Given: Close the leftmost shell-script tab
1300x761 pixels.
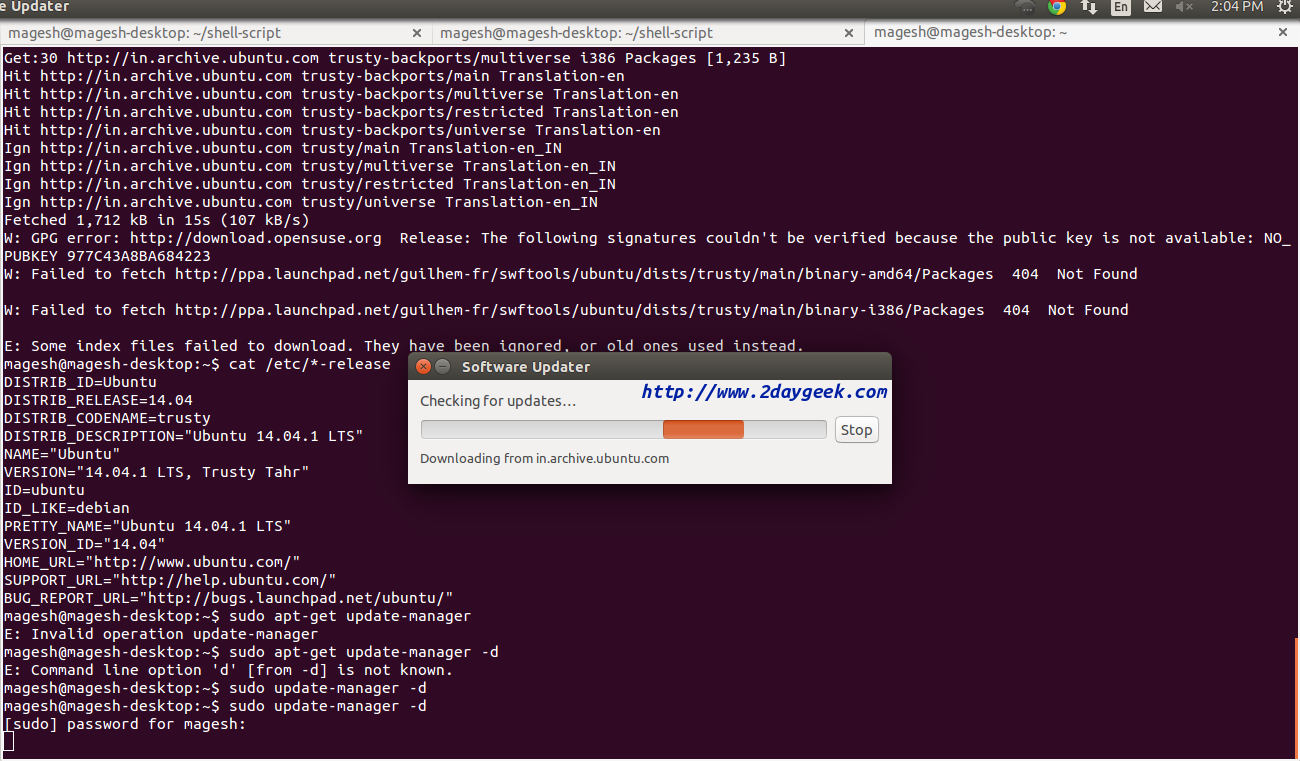Looking at the screenshot, I should click(x=415, y=33).
